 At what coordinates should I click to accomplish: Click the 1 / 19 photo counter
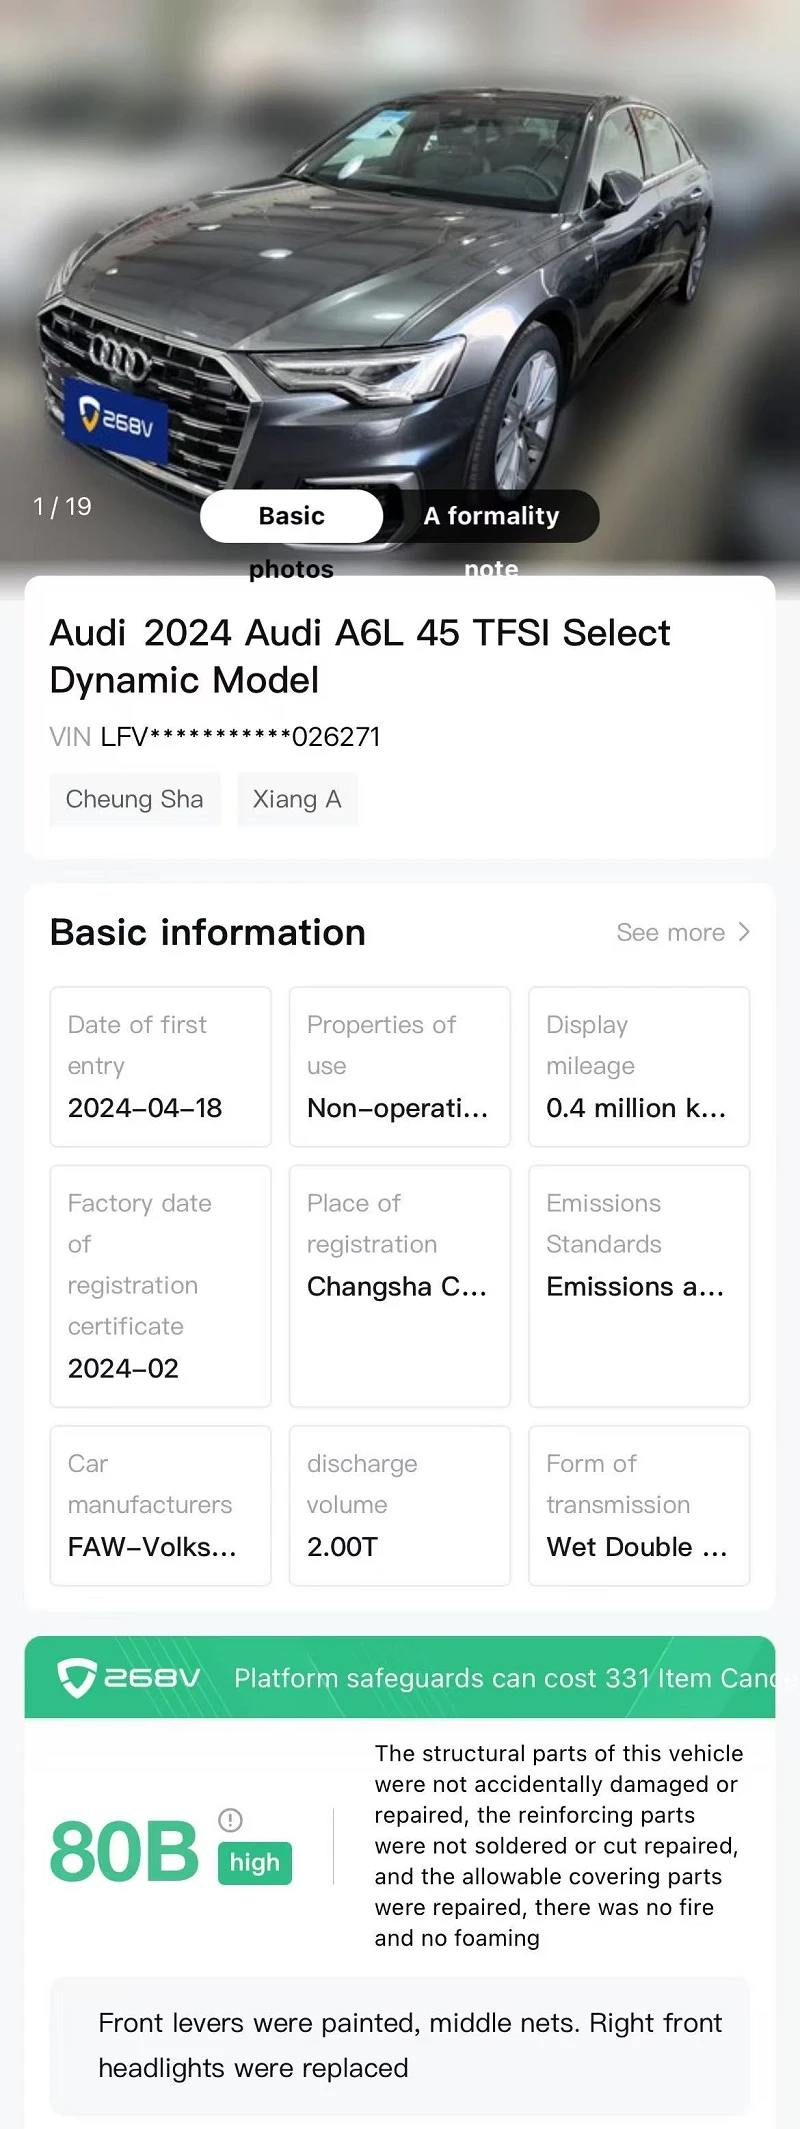pyautogui.click(x=62, y=506)
